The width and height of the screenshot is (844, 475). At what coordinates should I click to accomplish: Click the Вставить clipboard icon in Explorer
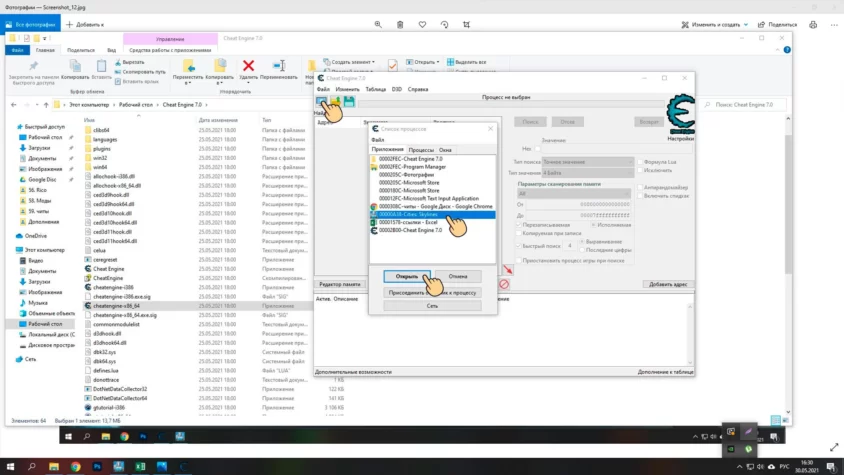[x=101, y=66]
